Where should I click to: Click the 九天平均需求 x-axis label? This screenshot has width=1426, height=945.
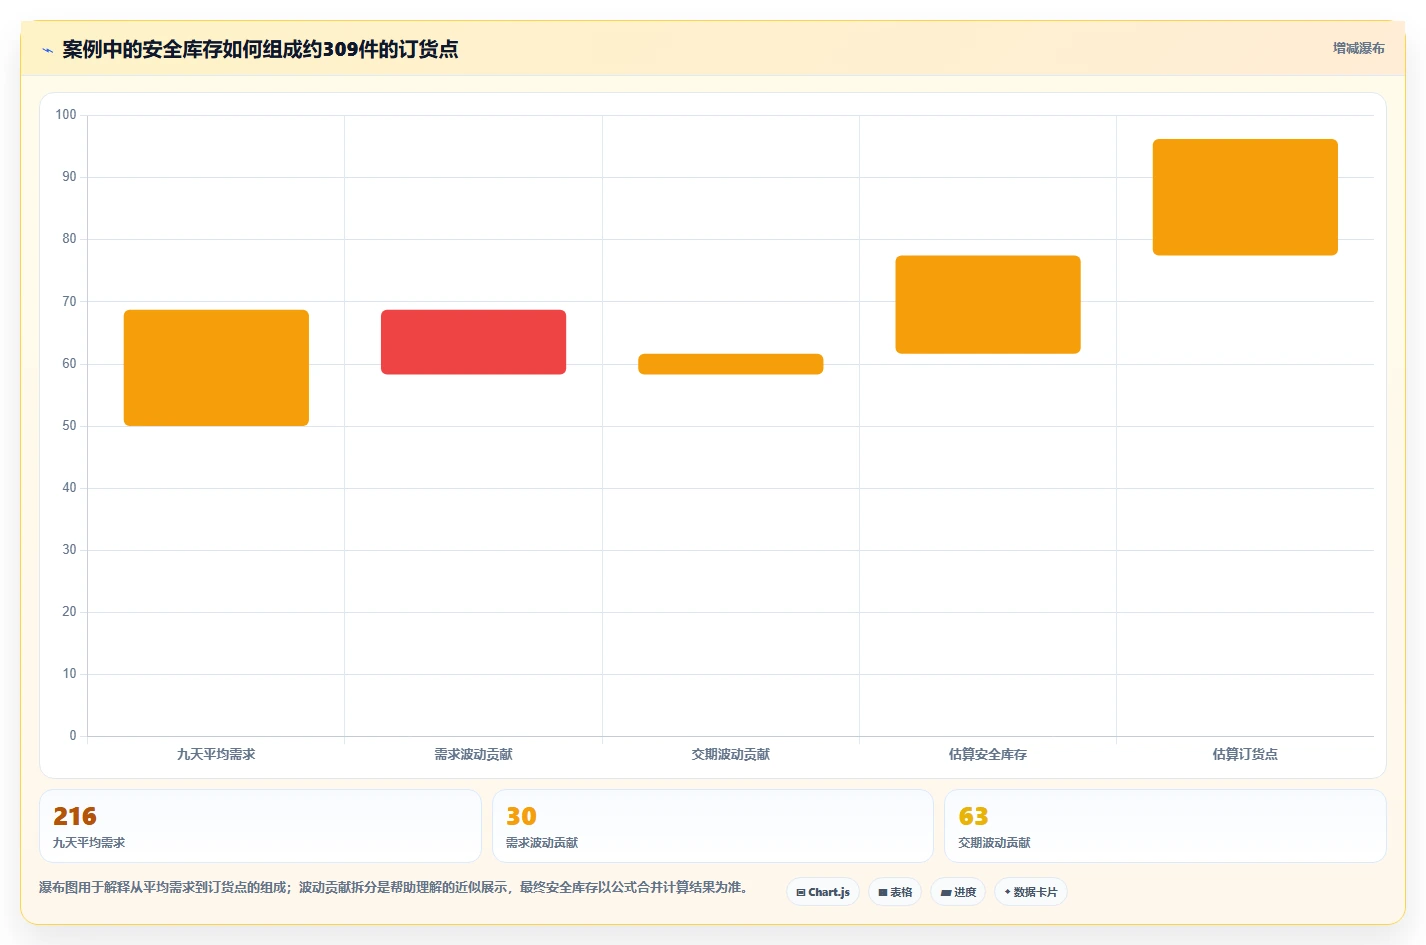(x=216, y=754)
